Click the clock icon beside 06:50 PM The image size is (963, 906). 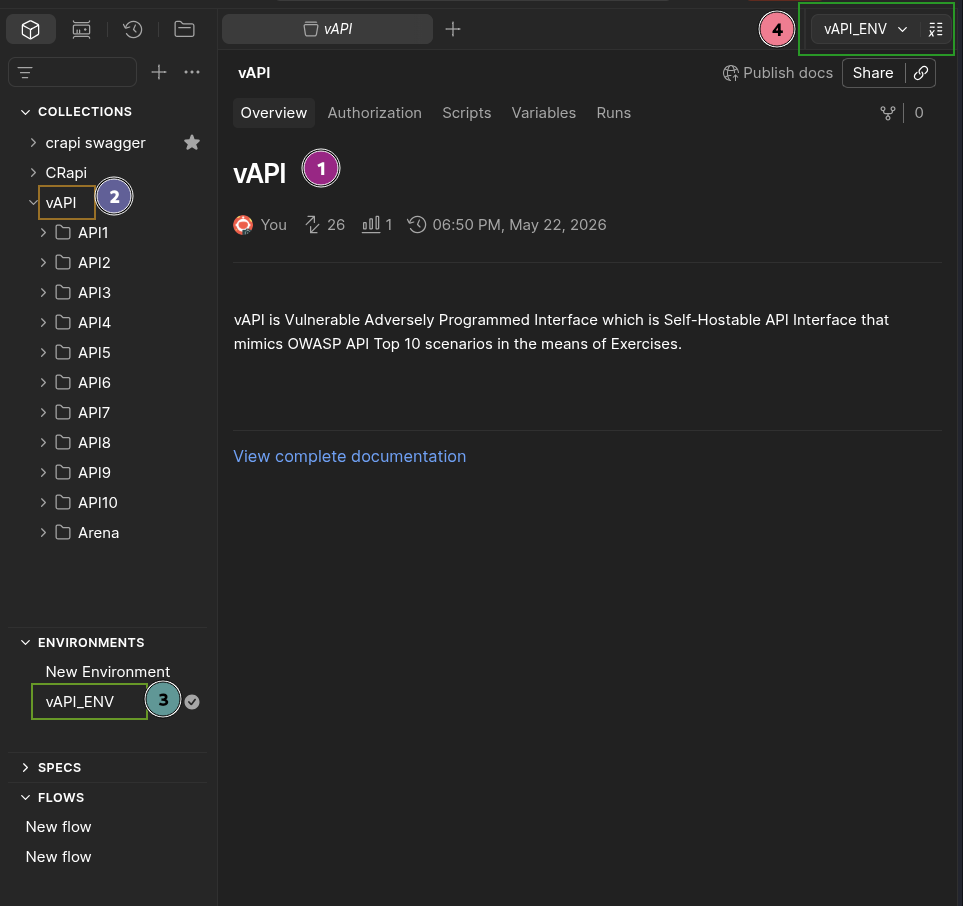click(417, 225)
